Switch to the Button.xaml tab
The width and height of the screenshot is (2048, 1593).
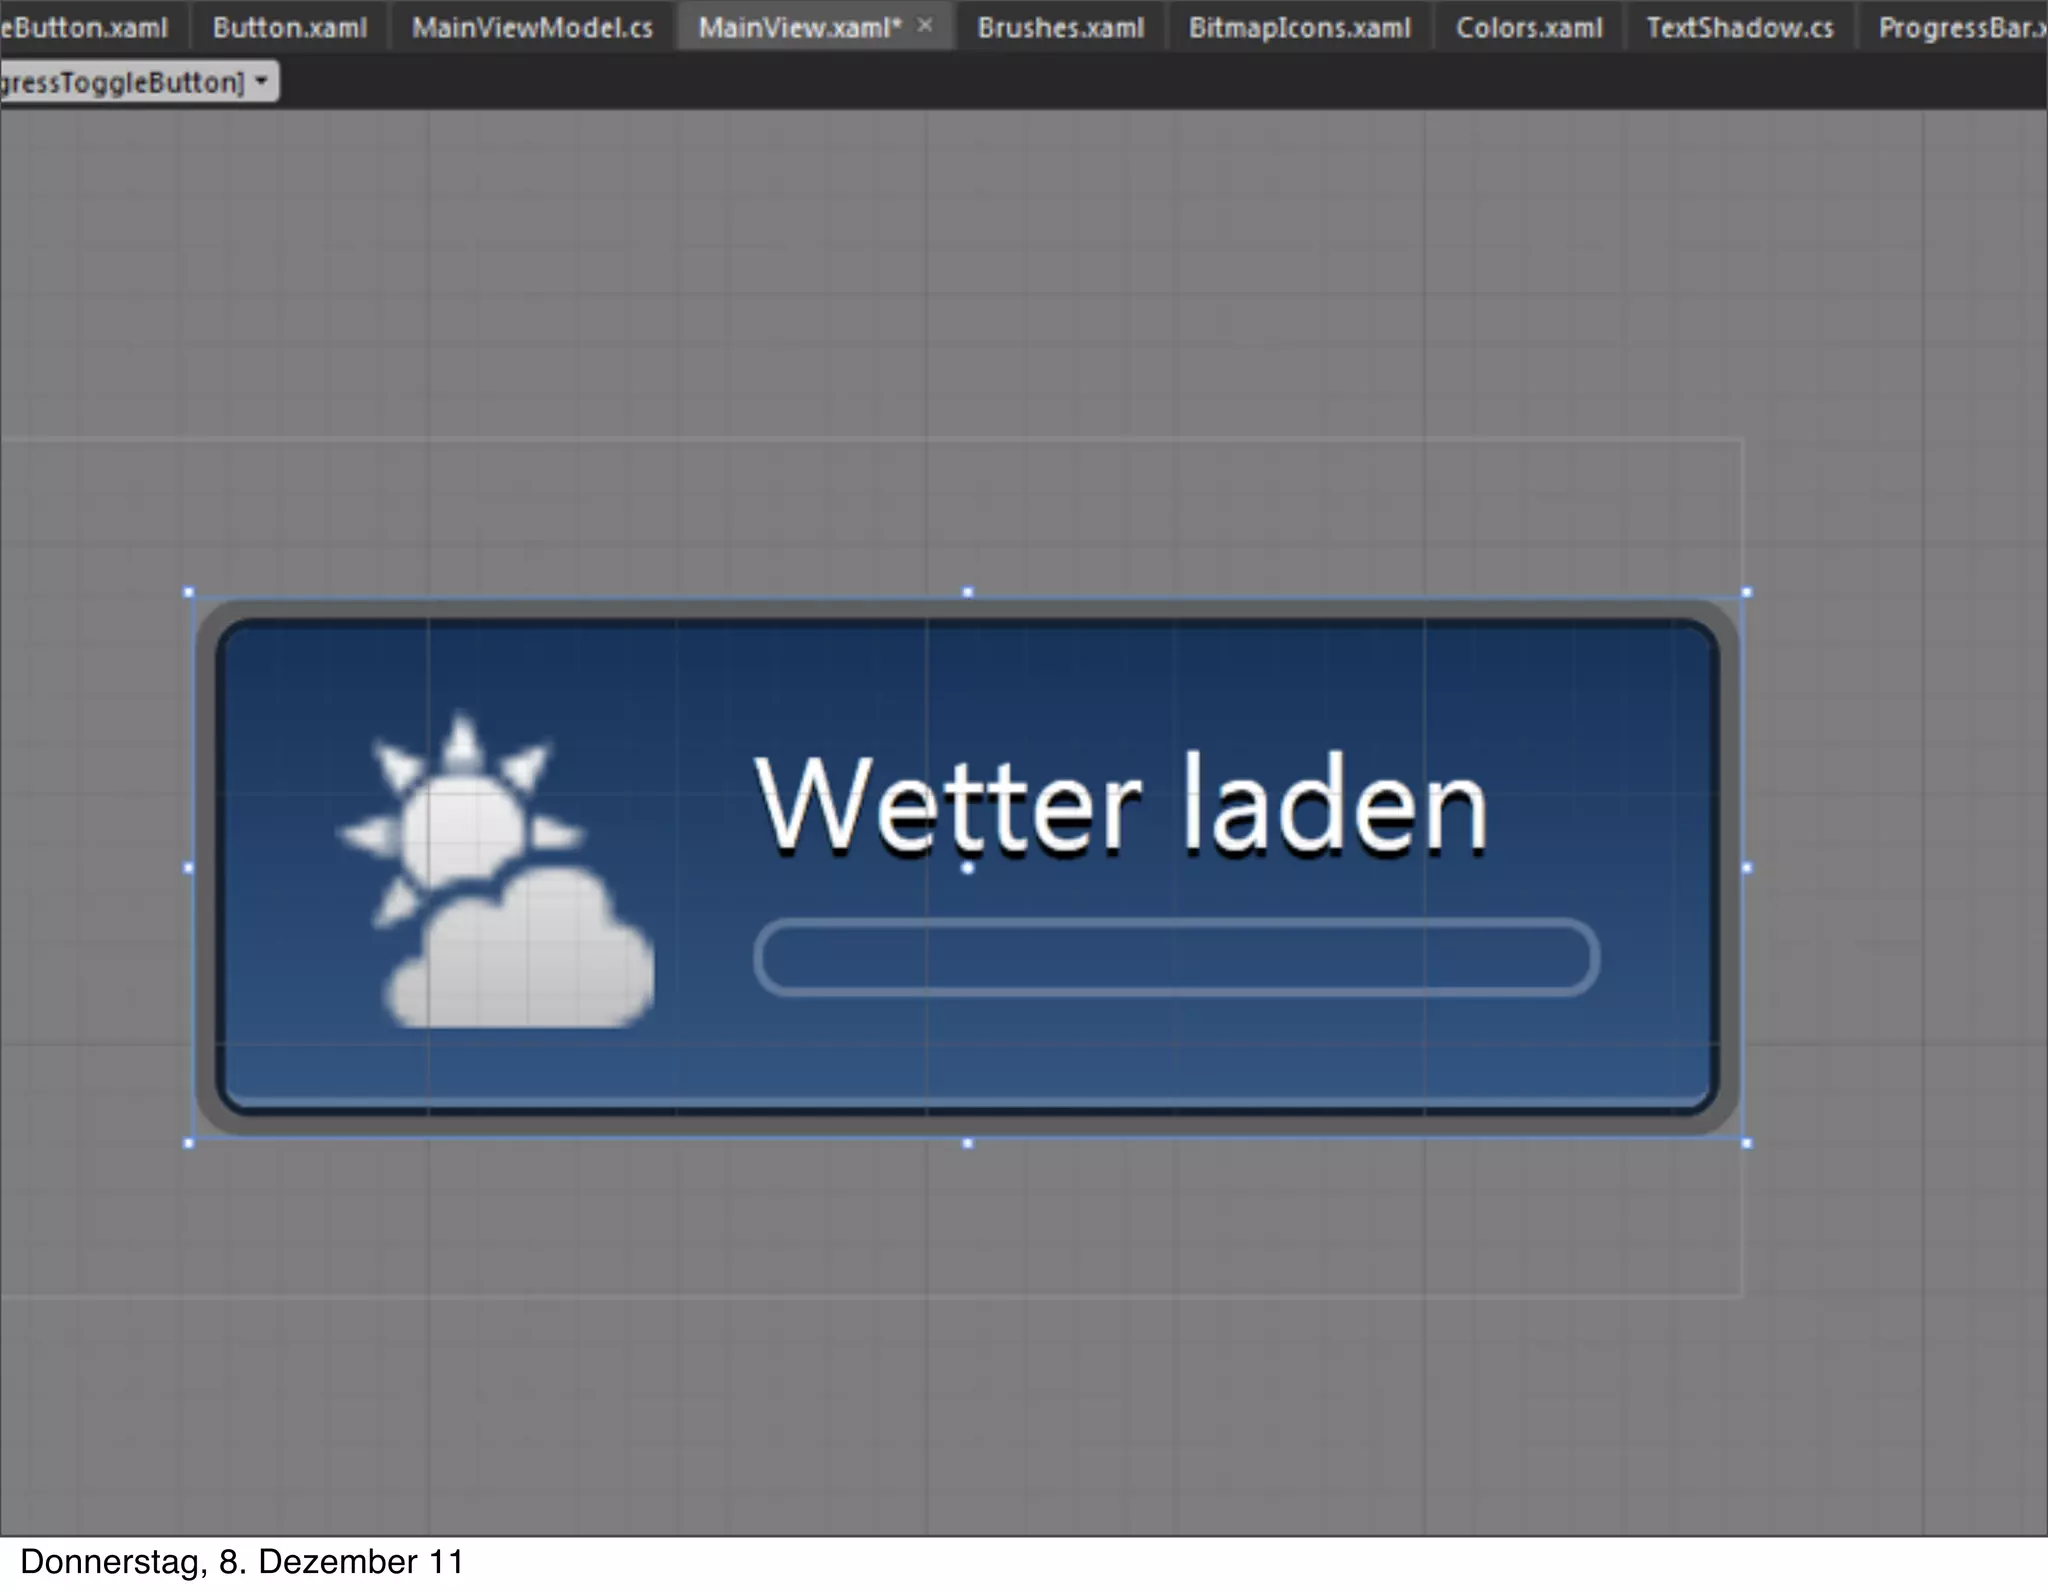pos(289,27)
